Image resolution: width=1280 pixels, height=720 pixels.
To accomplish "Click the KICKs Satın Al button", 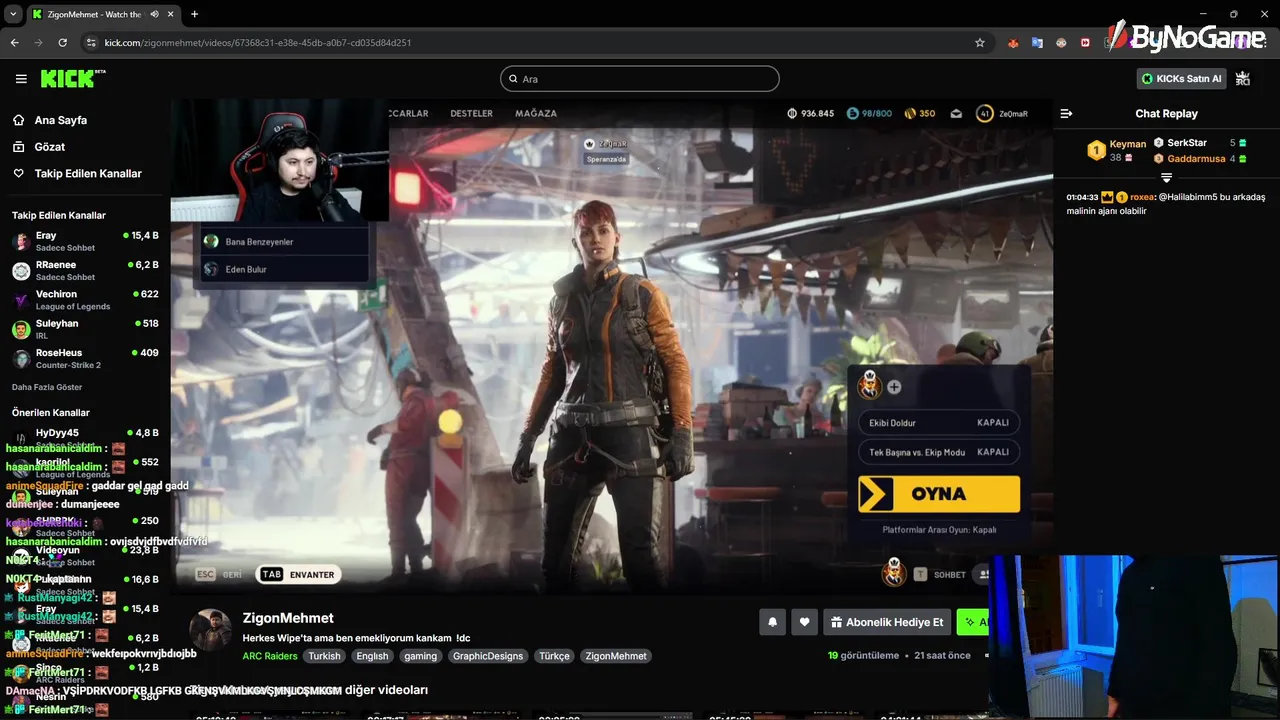I will [x=1181, y=78].
